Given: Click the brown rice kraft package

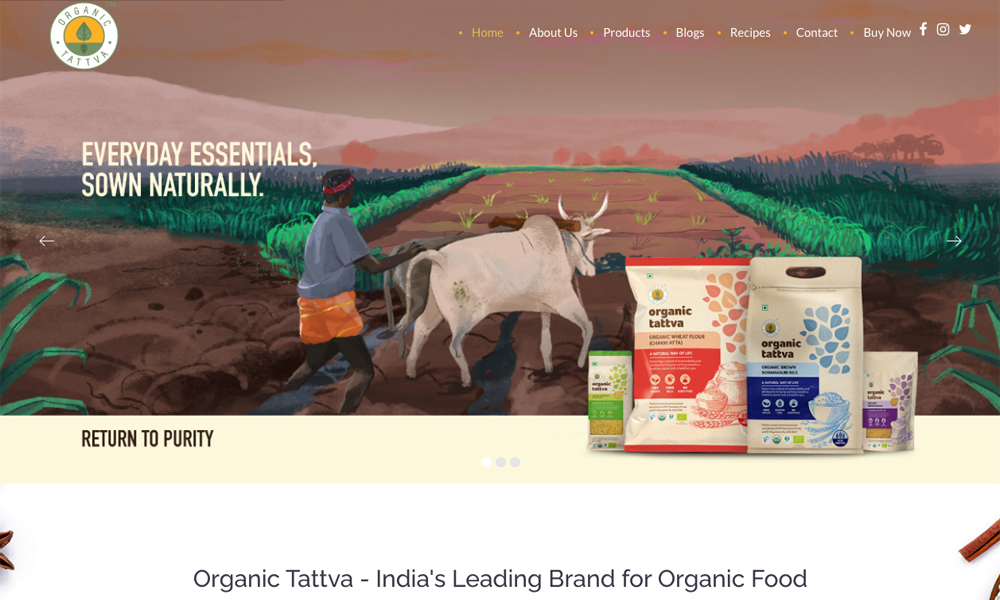Looking at the screenshot, I should tap(805, 356).
